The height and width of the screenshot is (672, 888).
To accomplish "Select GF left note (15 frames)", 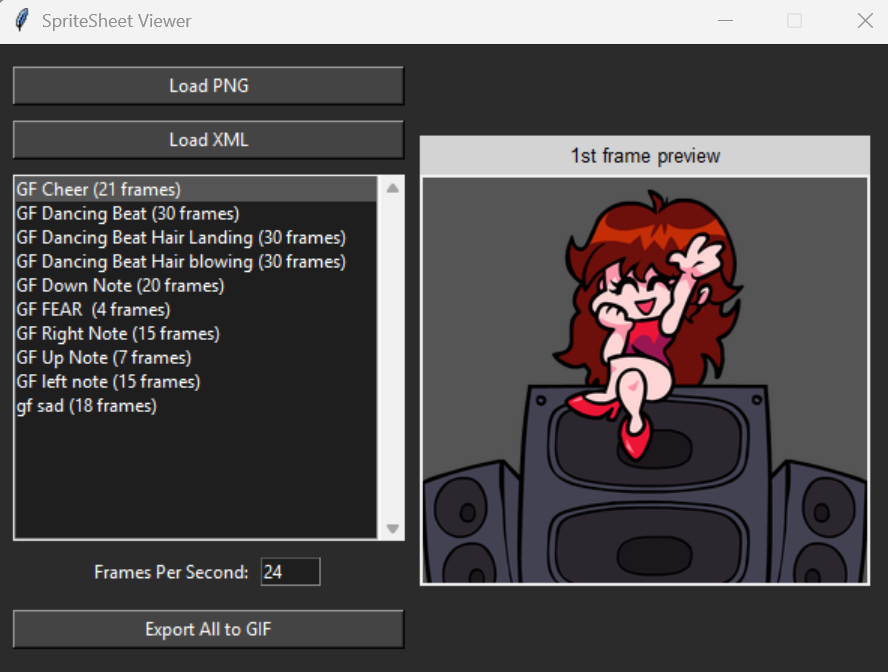I will pyautogui.click(x=196, y=382).
